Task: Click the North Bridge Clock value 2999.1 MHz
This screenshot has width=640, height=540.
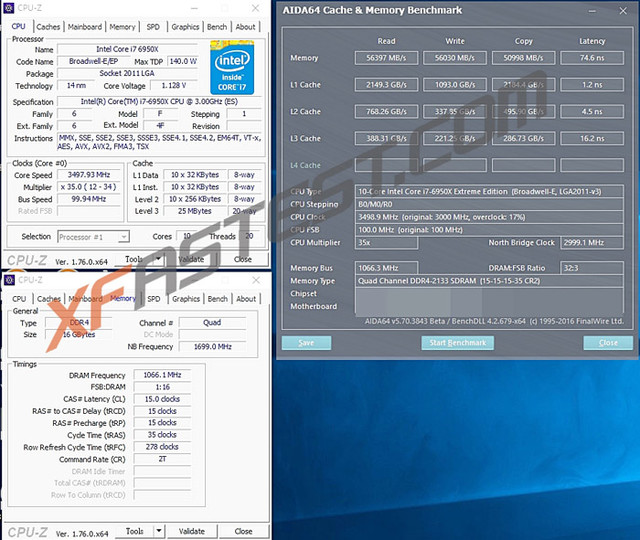Action: [x=592, y=243]
